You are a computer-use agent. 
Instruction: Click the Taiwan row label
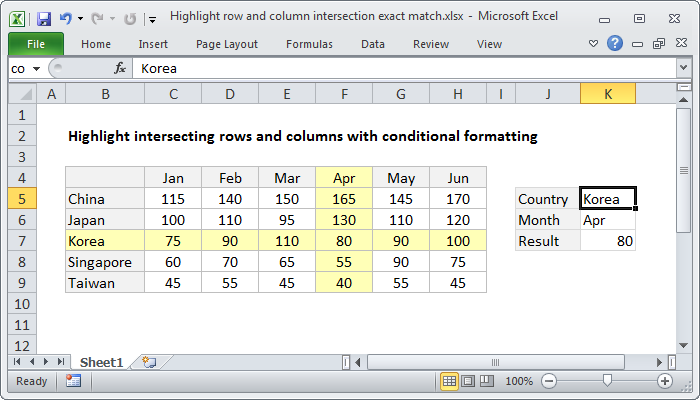pyautogui.click(x=105, y=283)
